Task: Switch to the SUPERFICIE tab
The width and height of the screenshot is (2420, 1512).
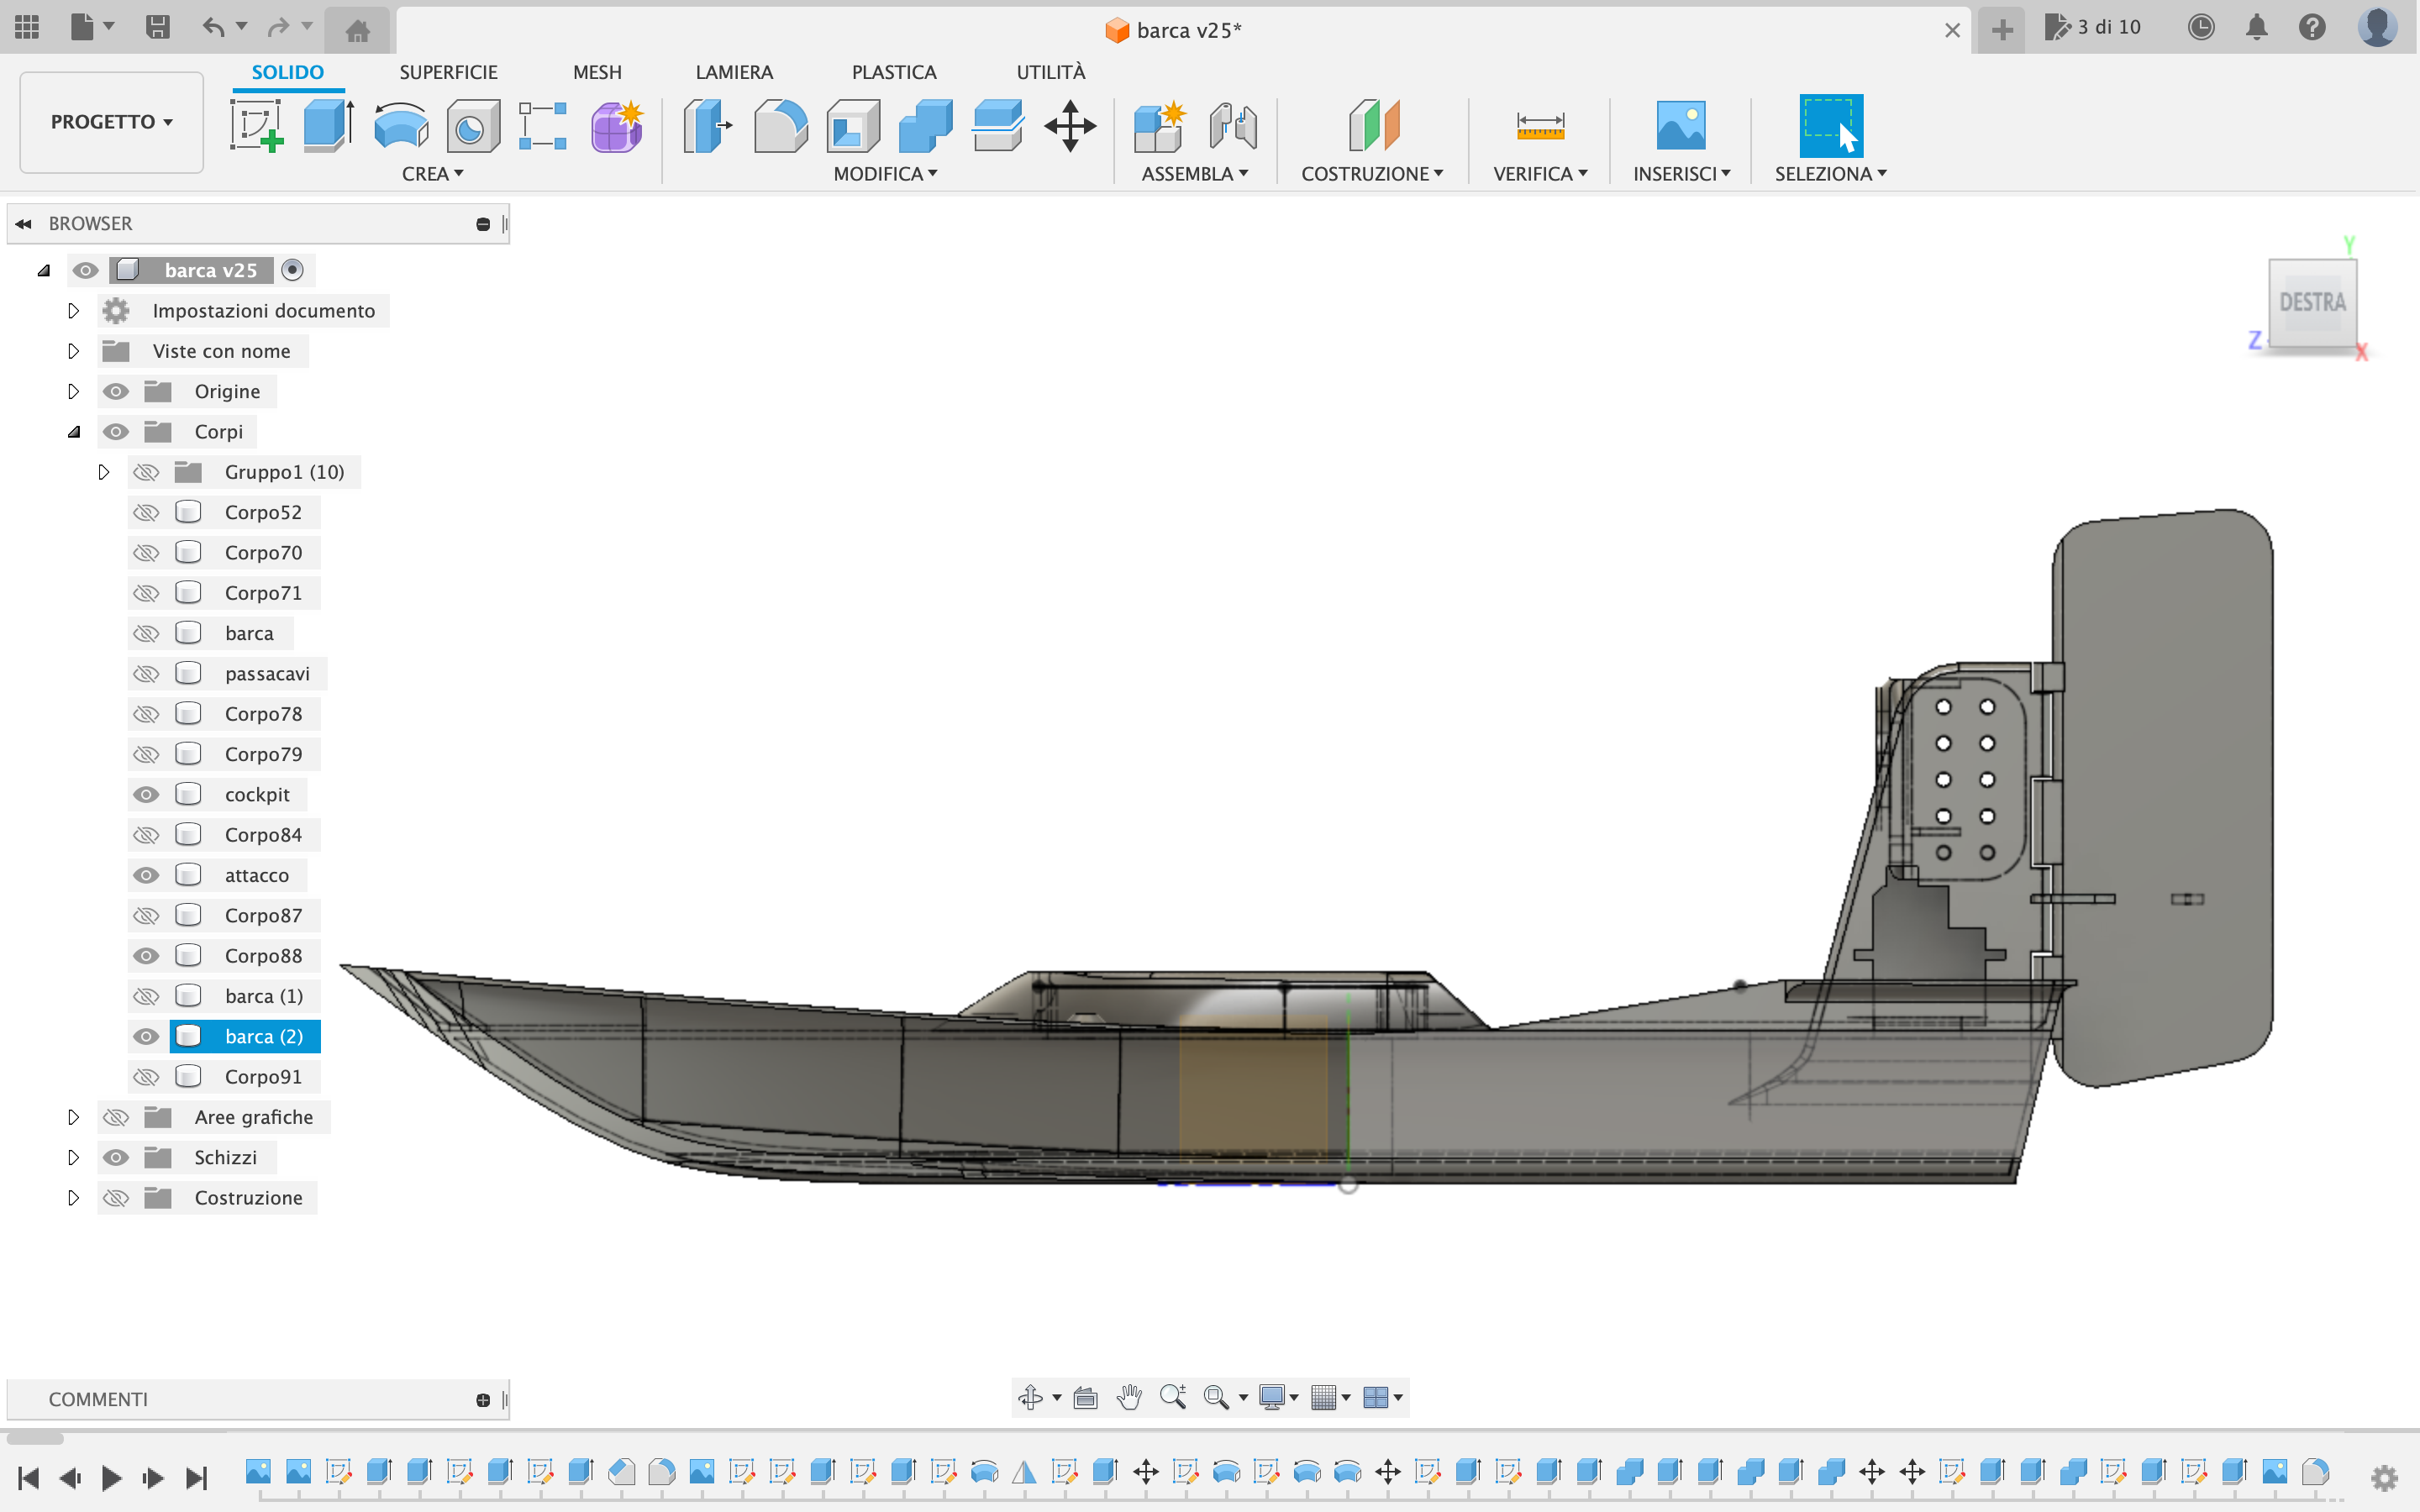Action: pos(448,72)
